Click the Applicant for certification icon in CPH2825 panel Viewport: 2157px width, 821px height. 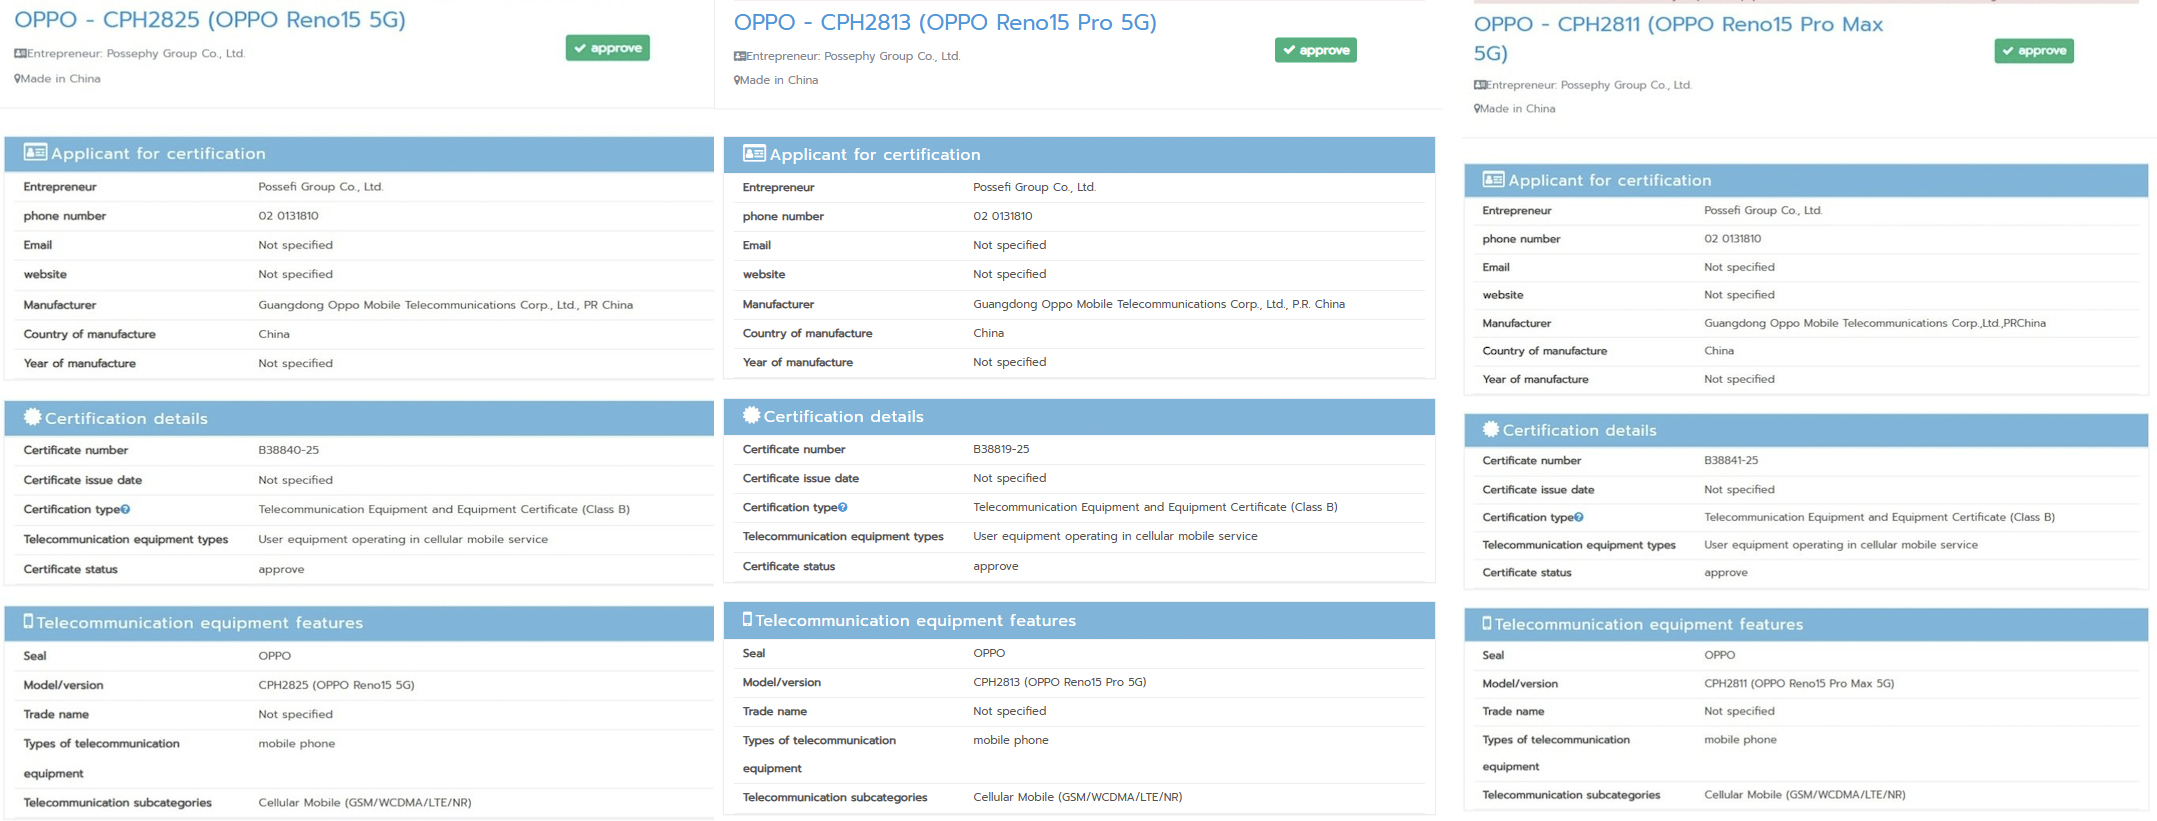35,152
